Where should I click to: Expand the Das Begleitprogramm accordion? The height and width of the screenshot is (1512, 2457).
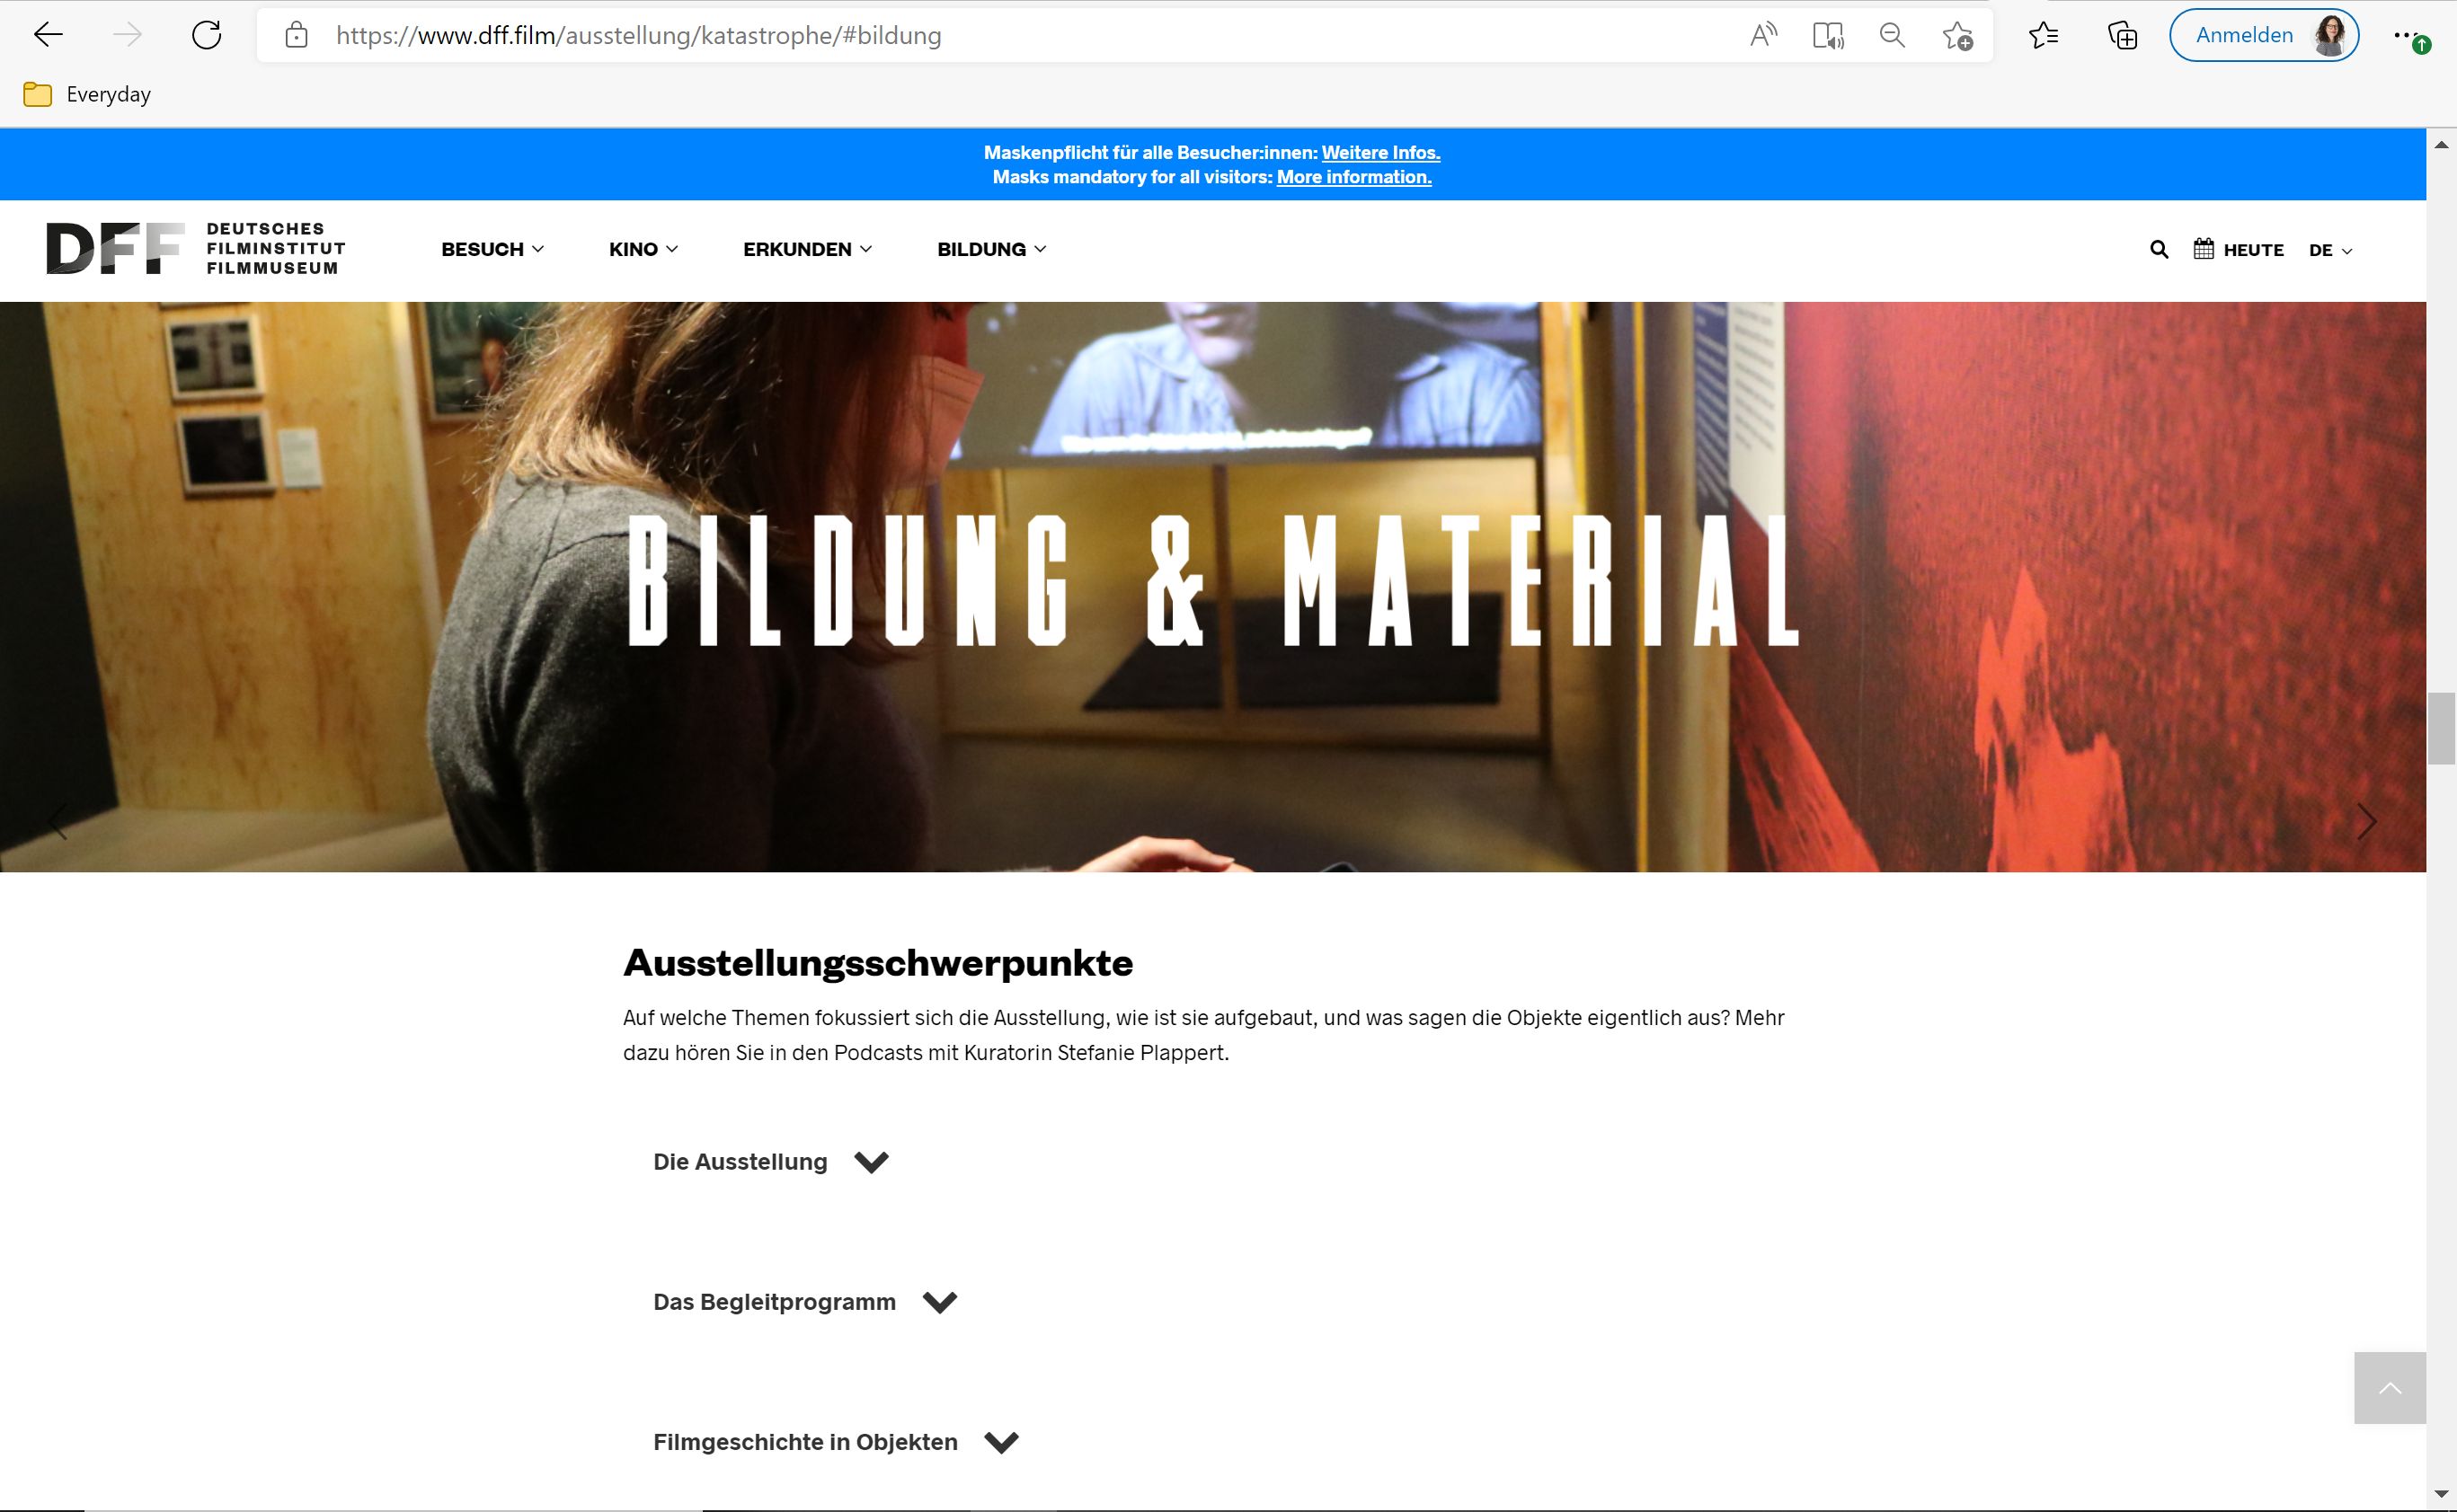[x=805, y=1302]
